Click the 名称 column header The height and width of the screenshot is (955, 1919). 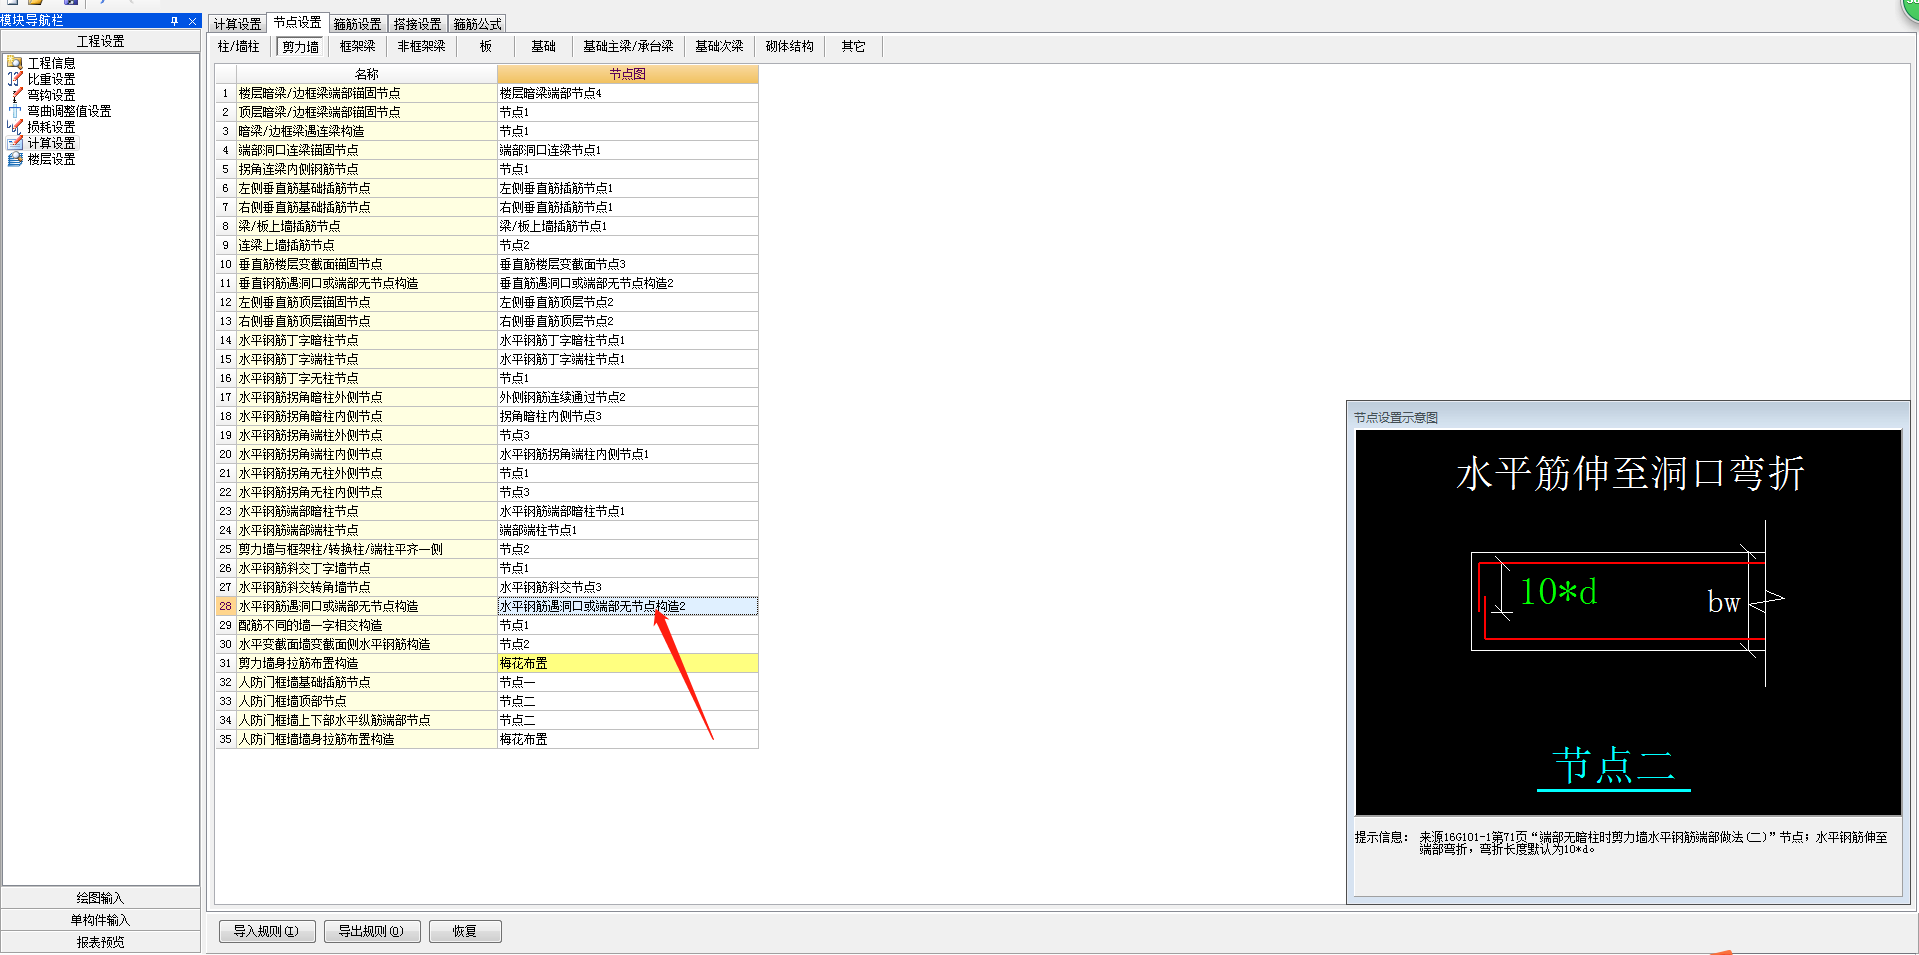[366, 74]
